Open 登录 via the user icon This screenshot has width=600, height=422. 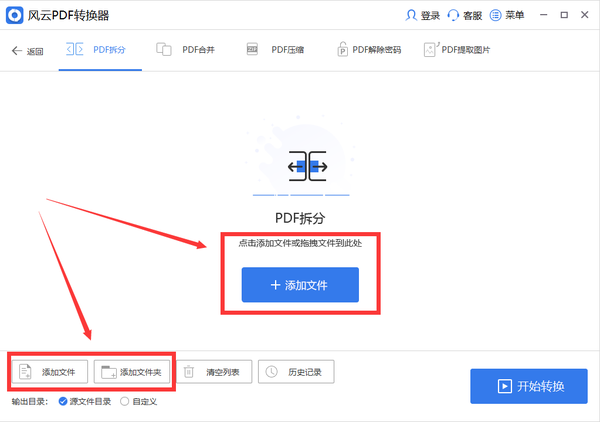(422, 16)
